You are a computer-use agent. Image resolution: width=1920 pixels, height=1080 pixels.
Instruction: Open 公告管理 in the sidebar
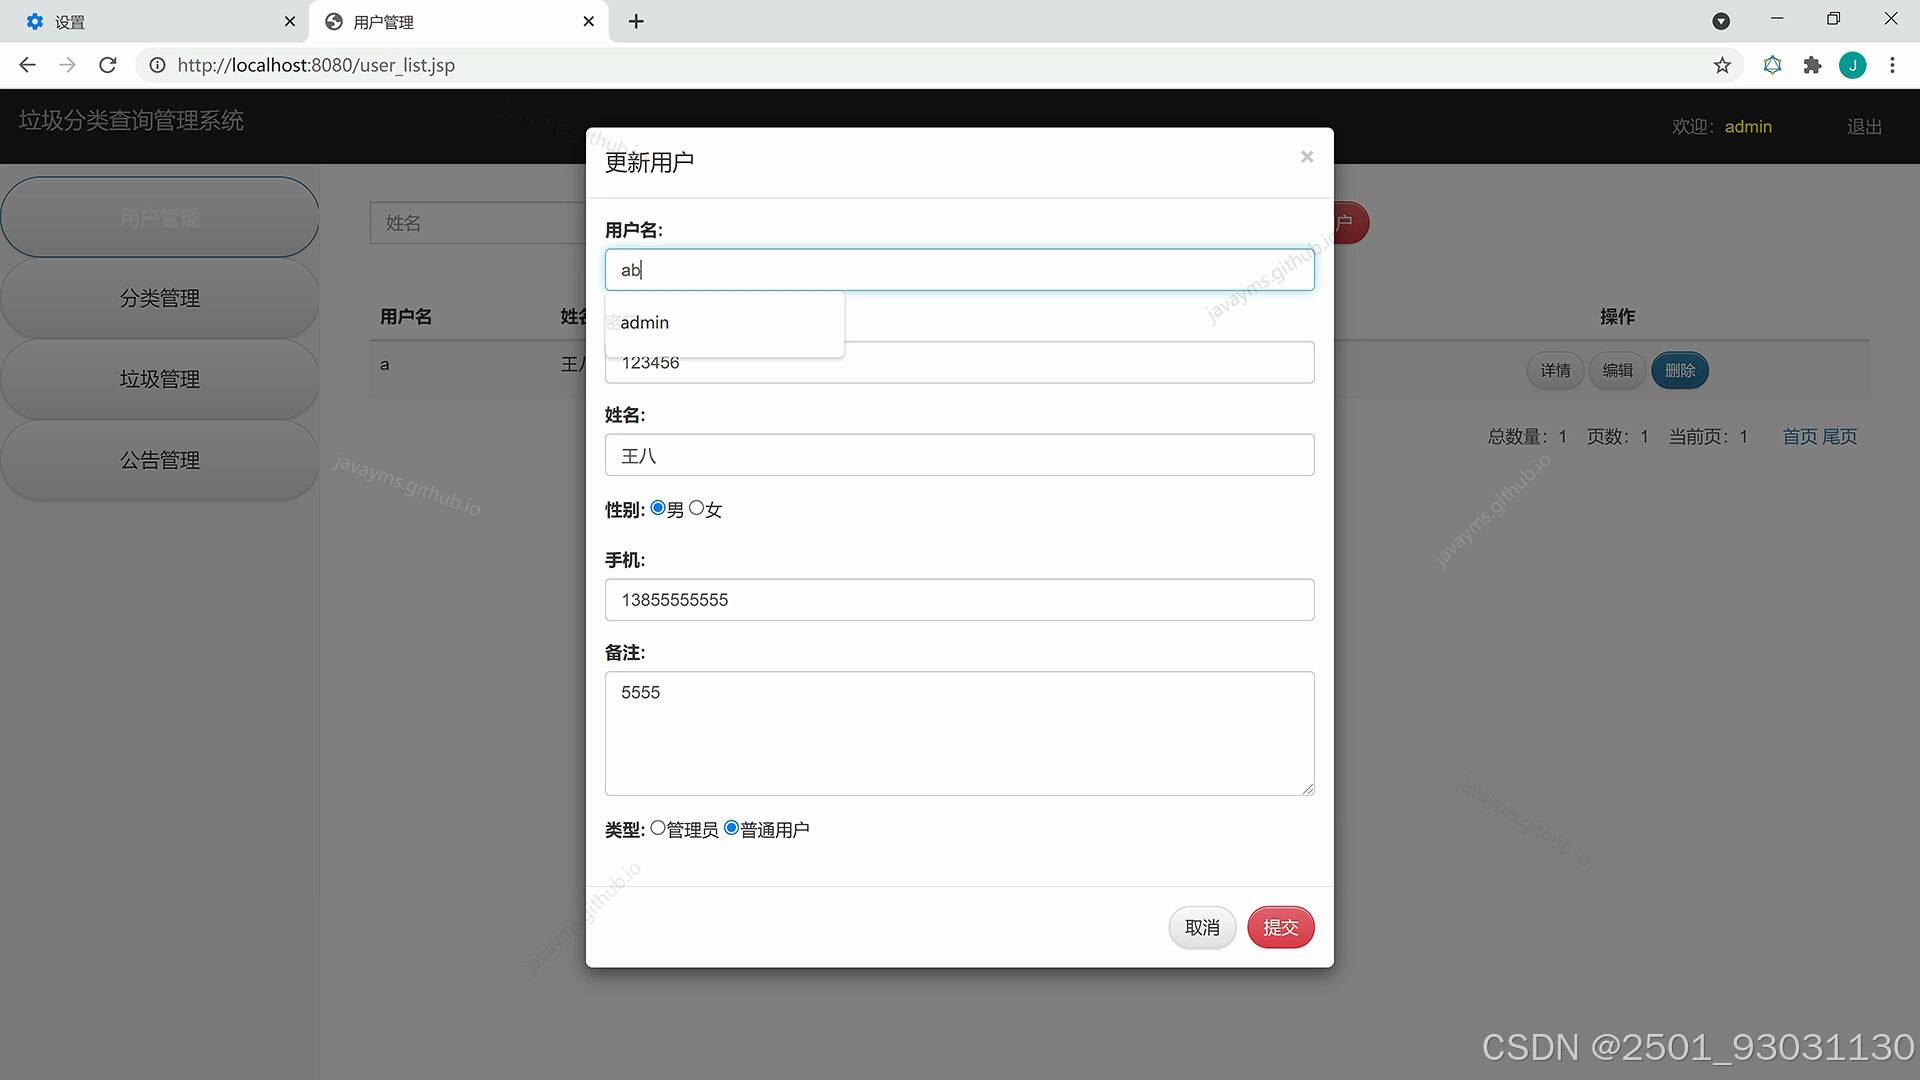click(160, 460)
